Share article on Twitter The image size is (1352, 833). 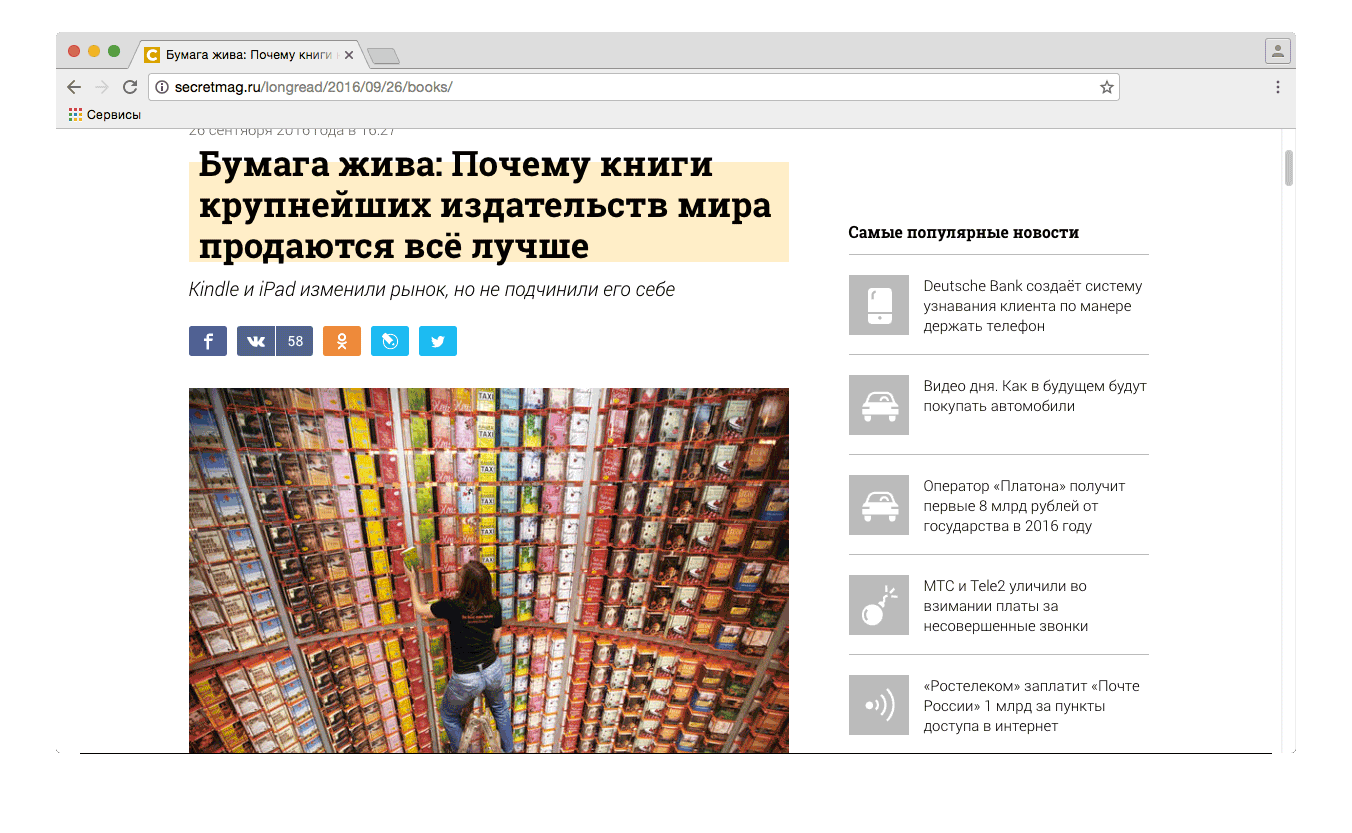pos(438,341)
